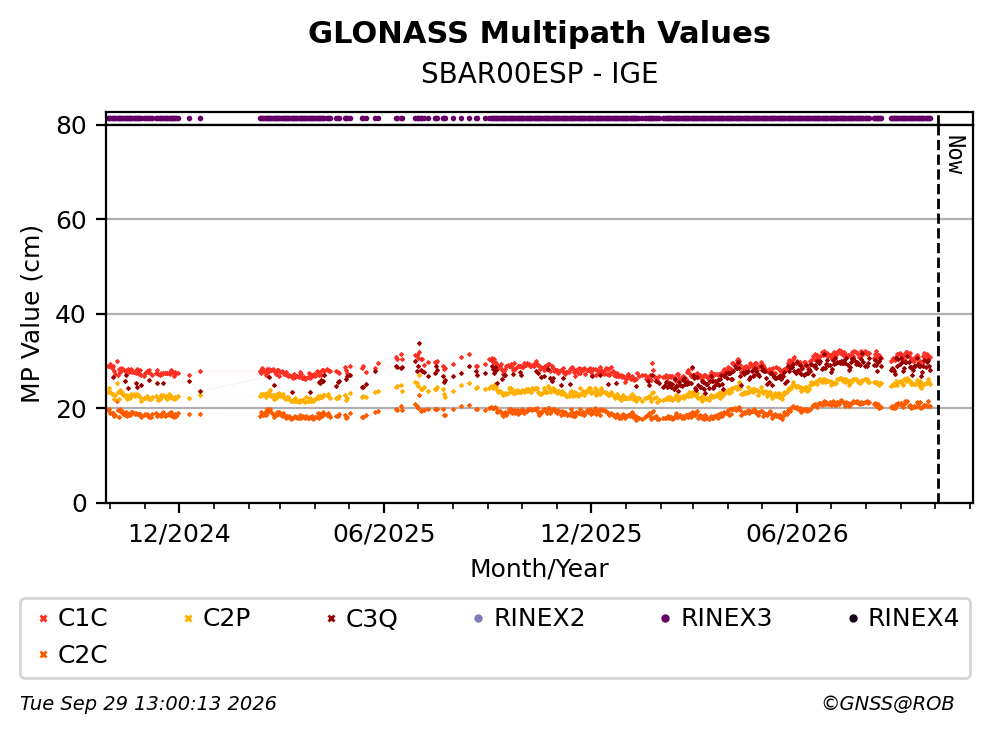Image resolution: width=993 pixels, height=734 pixels.
Task: Click the C2P yellow legend marker
Action: tap(188, 618)
